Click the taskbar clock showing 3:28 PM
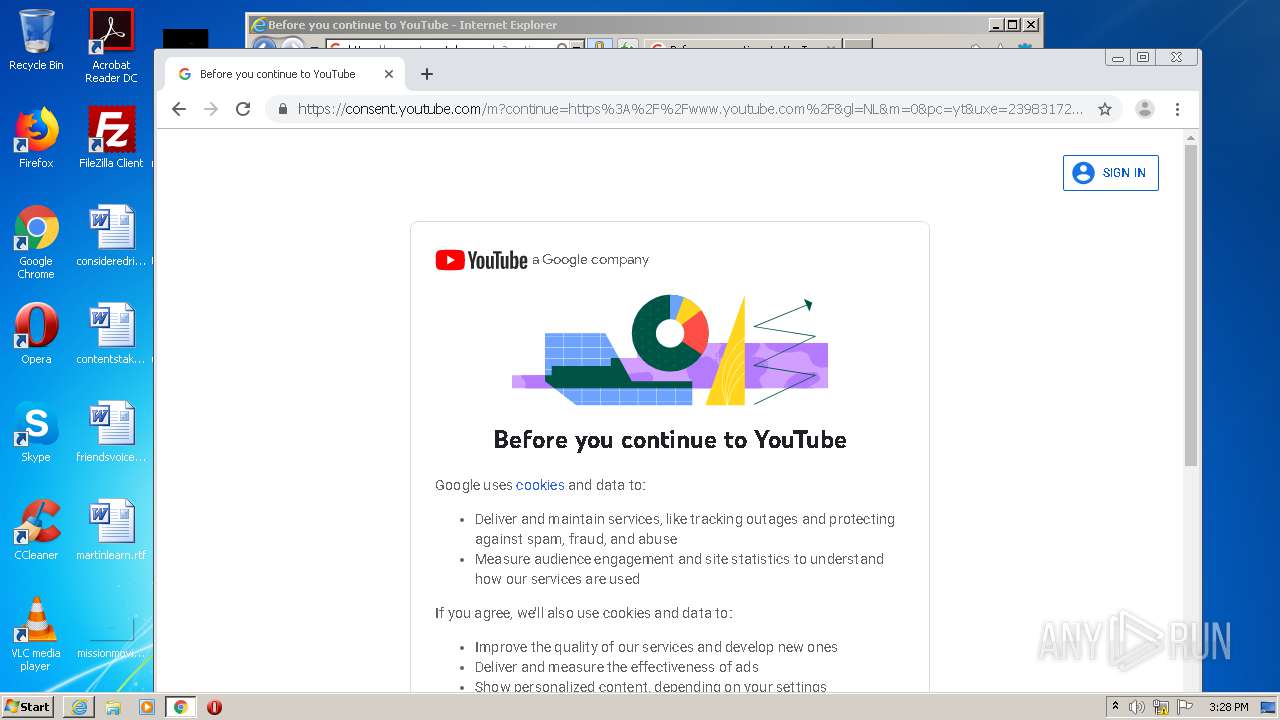Screen dimensions: 1280x720 click(1228, 707)
